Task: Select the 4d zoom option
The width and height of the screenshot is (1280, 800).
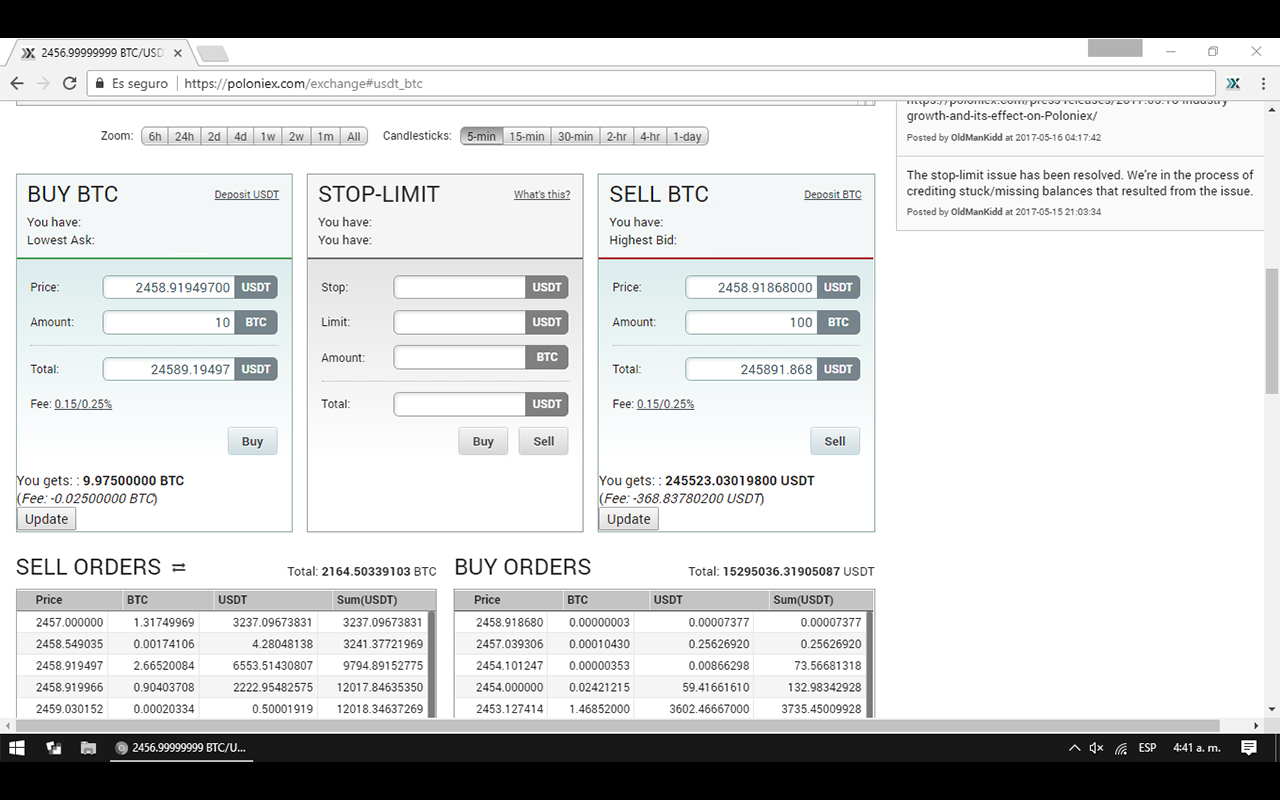Action: click(x=241, y=136)
